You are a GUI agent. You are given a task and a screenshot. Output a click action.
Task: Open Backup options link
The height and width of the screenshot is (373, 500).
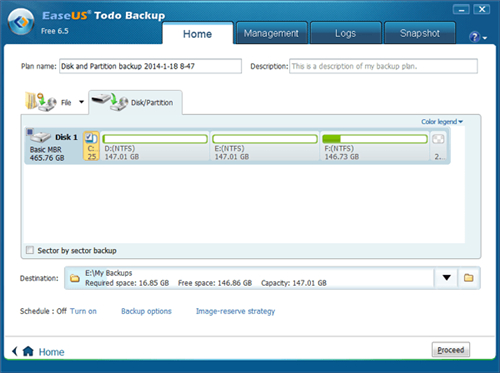pyautogui.click(x=146, y=311)
